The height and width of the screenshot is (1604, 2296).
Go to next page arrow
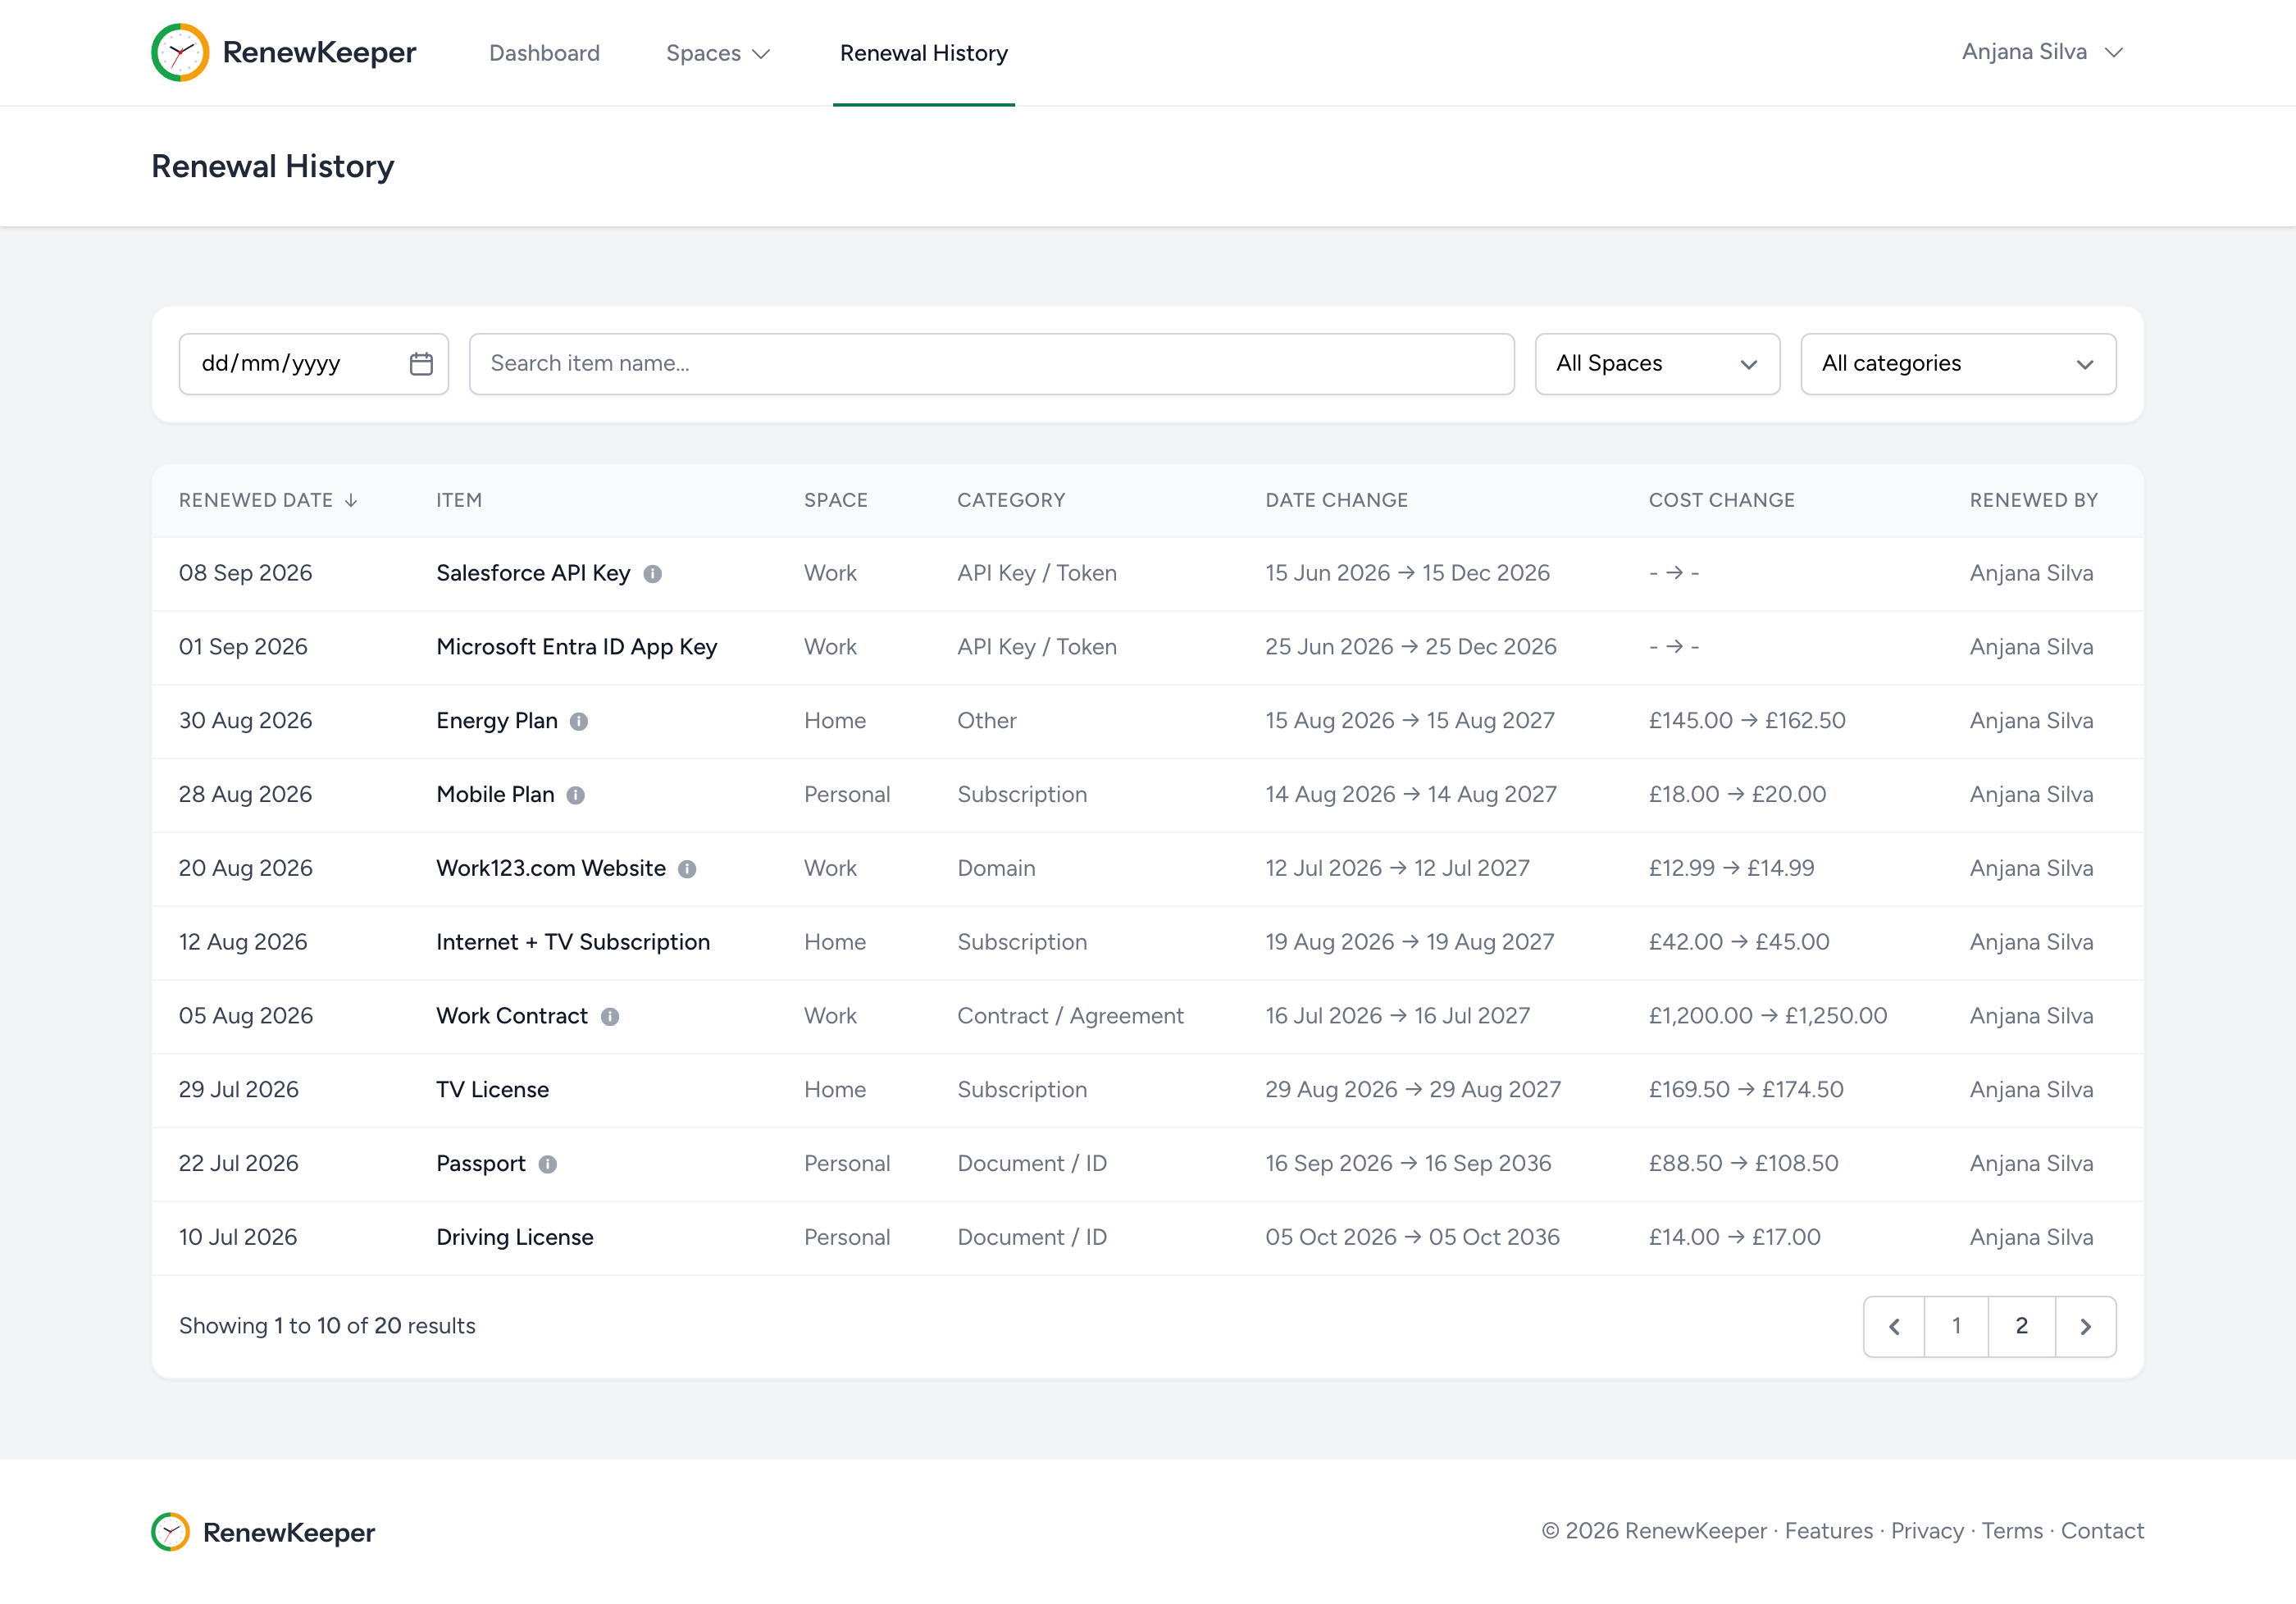(x=2086, y=1327)
